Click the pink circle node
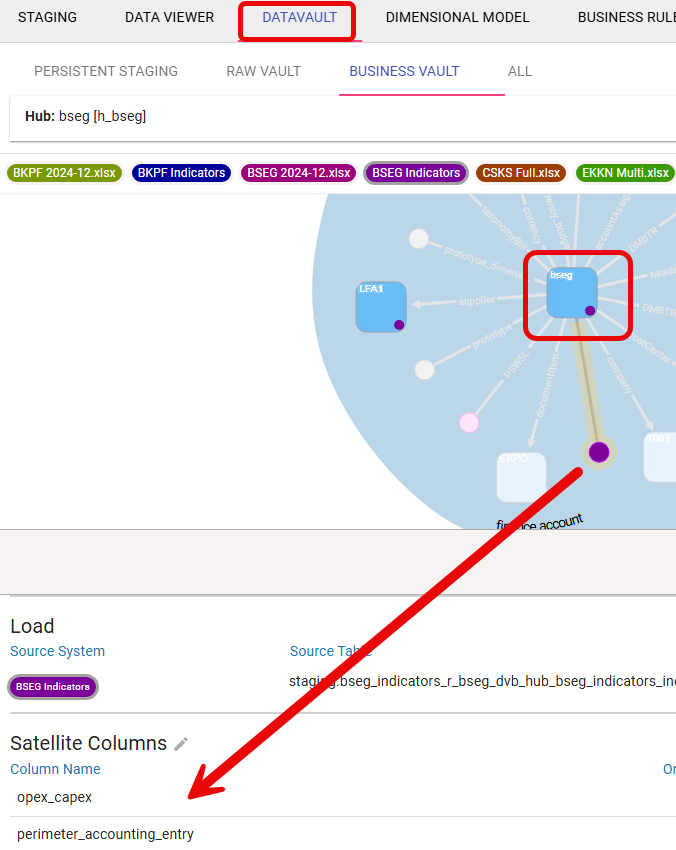This screenshot has height=850, width=676. point(469,422)
